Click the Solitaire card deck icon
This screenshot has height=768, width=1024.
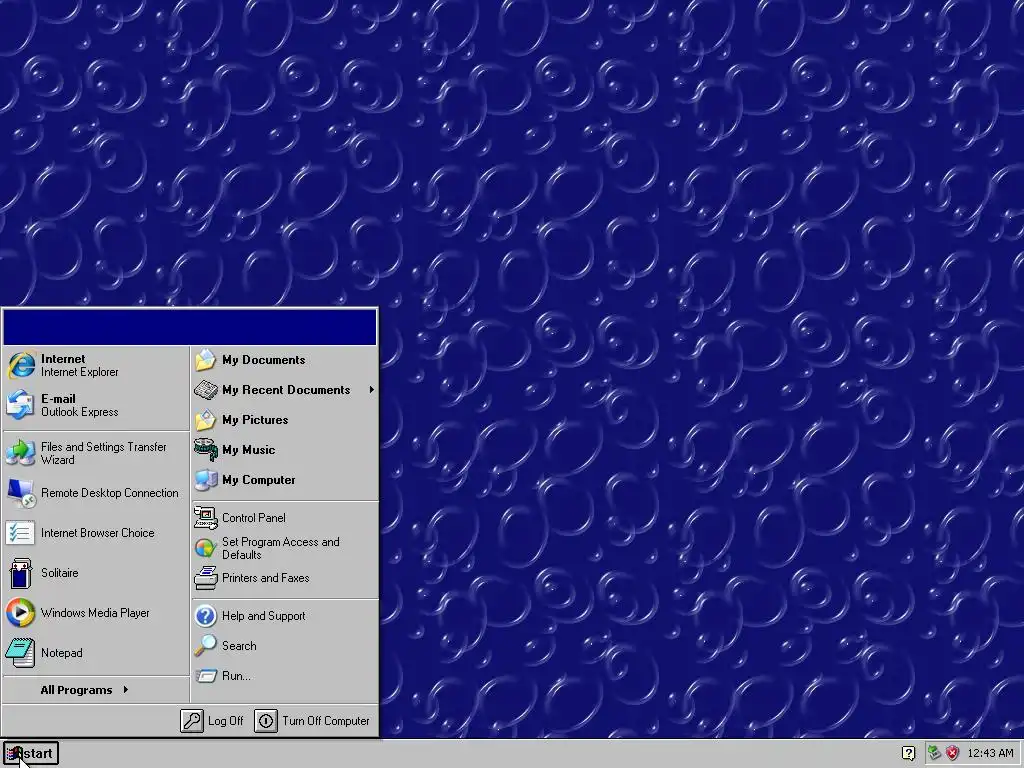tap(21, 573)
